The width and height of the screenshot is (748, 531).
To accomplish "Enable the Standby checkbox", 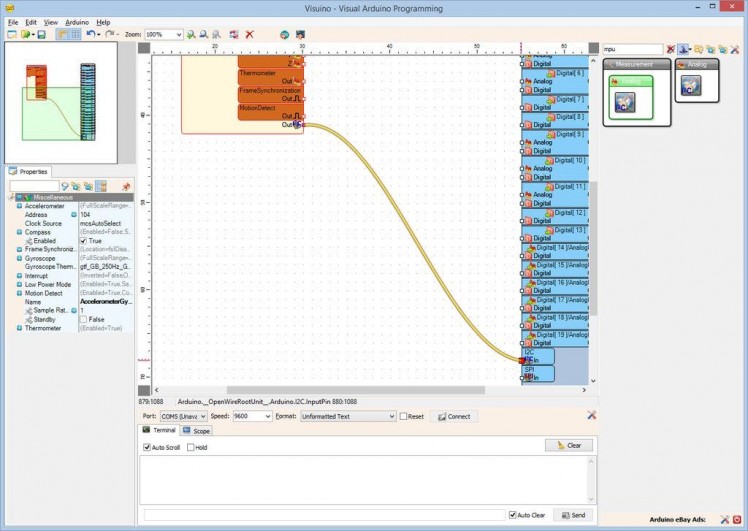I will pos(83,319).
